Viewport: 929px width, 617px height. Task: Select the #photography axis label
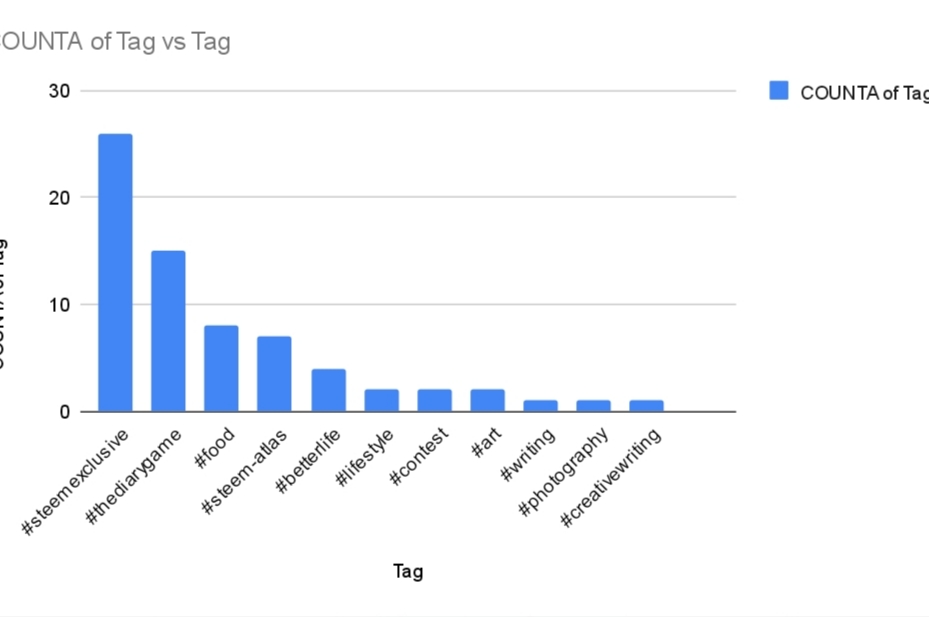[563, 472]
